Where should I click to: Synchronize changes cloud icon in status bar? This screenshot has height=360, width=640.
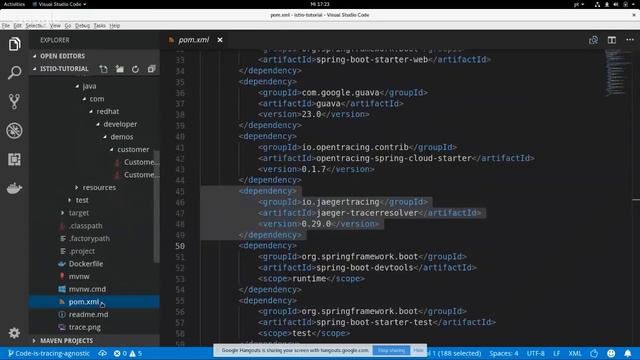tap(102, 353)
